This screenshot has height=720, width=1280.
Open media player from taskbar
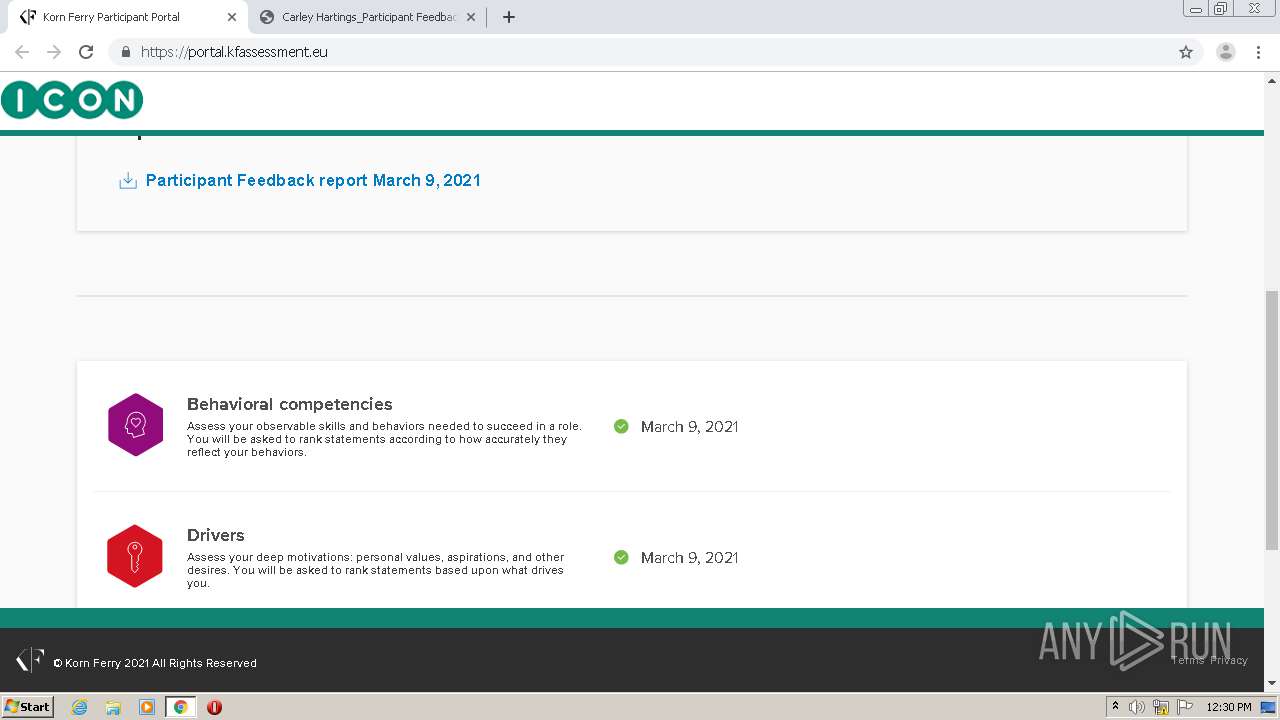(x=147, y=707)
